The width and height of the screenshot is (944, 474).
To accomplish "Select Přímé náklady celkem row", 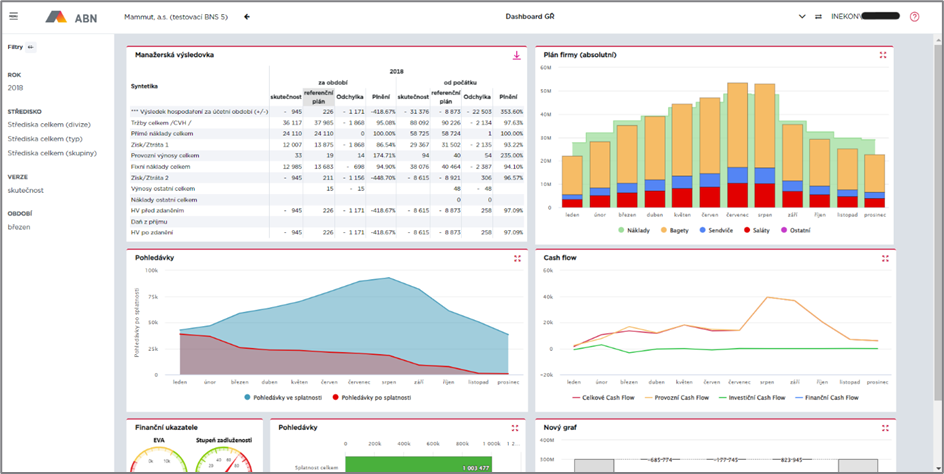I will (327, 133).
